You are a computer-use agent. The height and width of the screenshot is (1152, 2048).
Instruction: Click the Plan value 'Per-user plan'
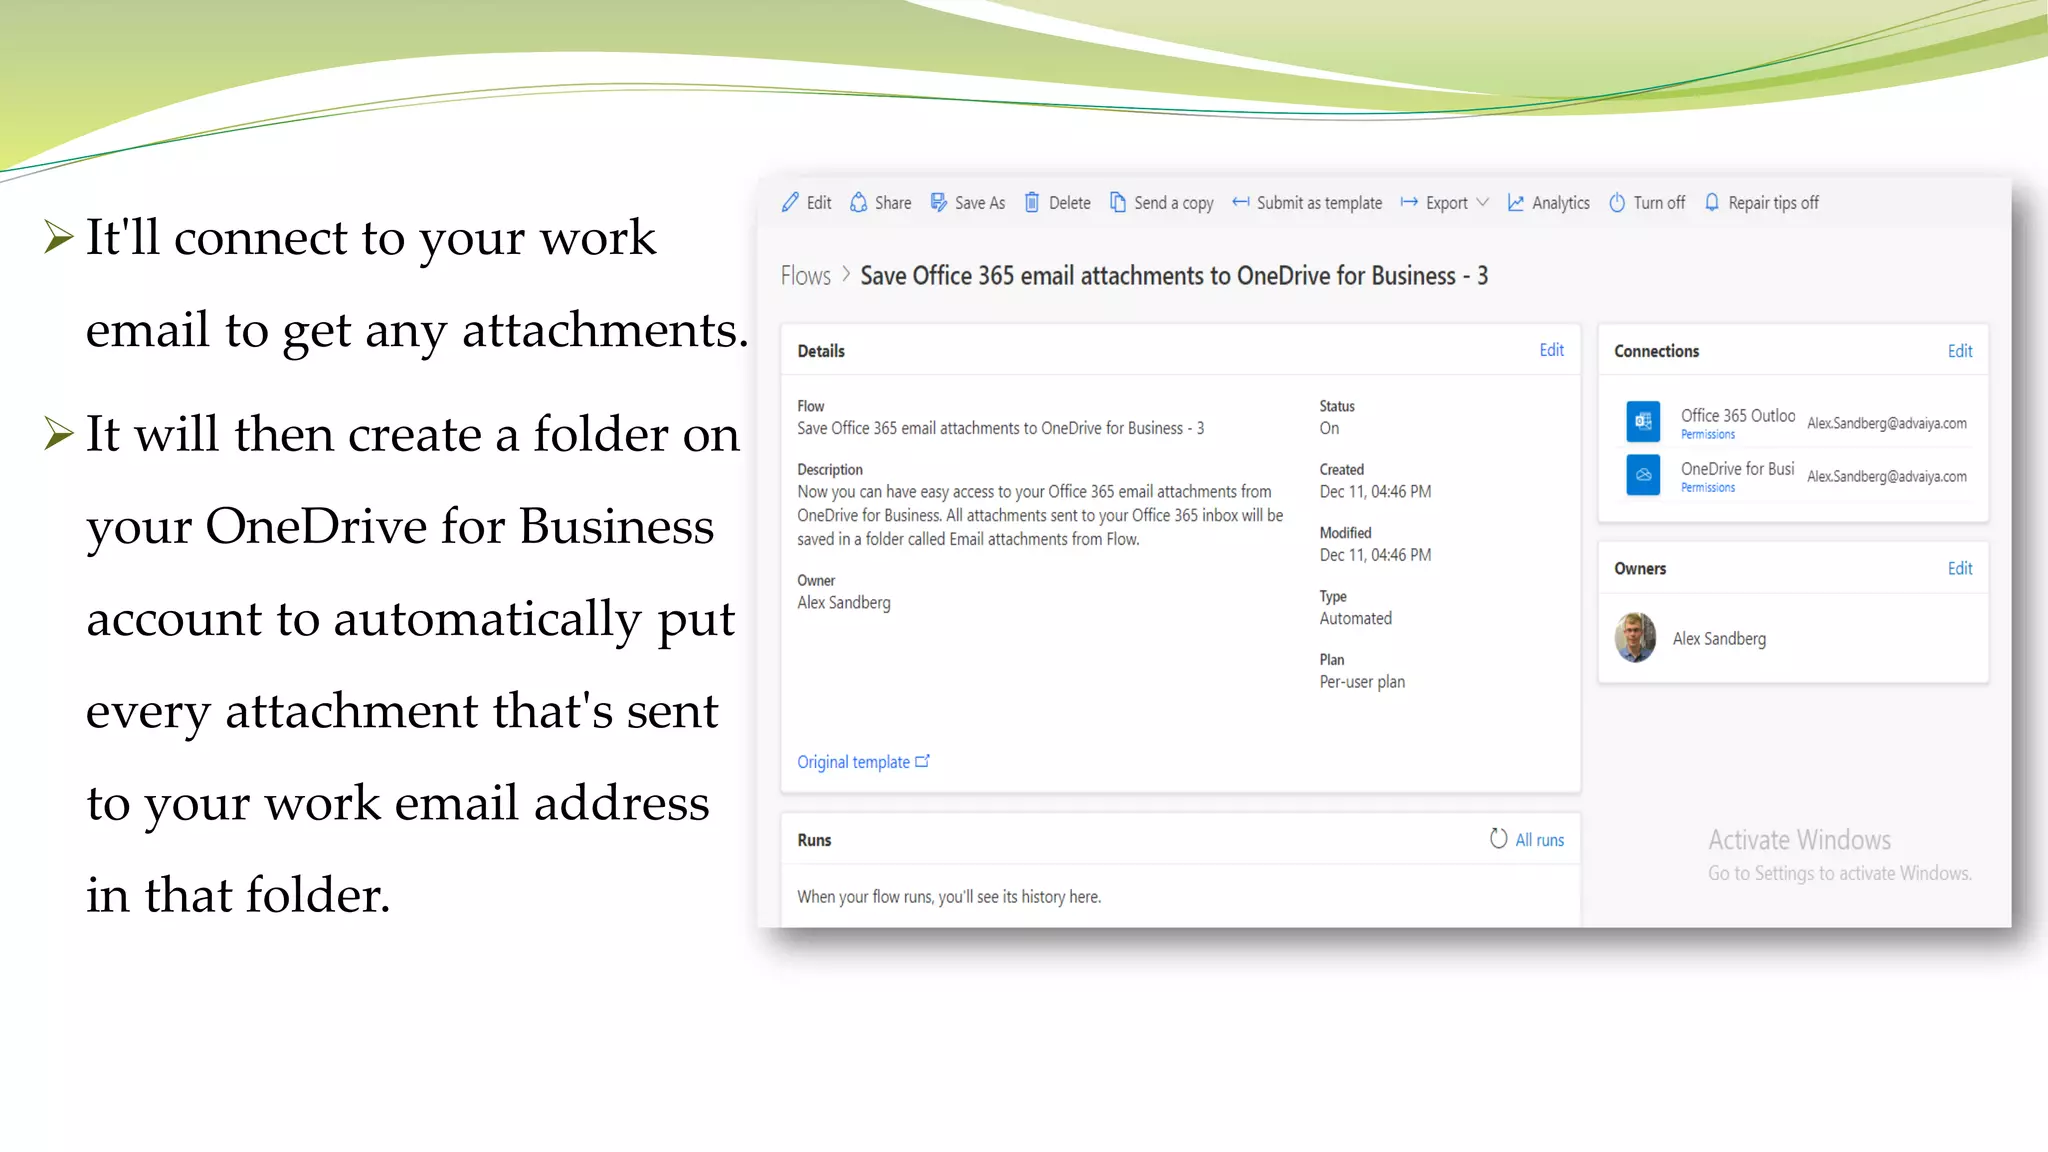pyautogui.click(x=1361, y=682)
